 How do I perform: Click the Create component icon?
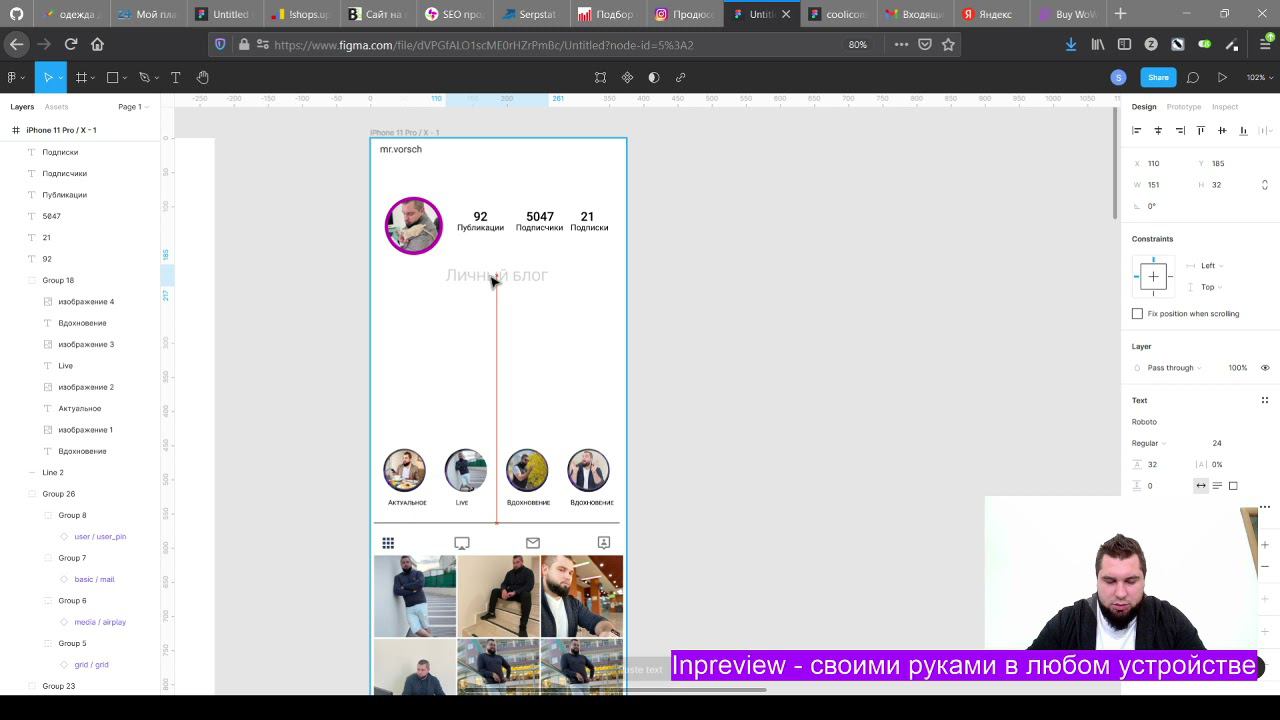(627, 77)
